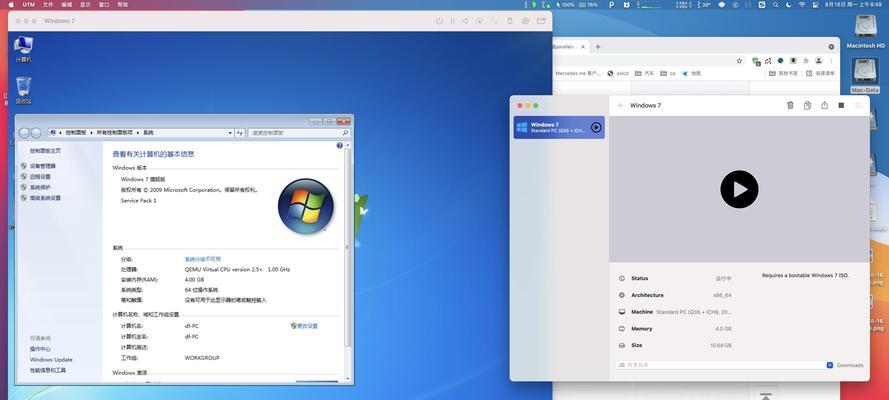Image resolution: width=889 pixels, height=400 pixels.
Task: Open the 其他书签 bookmarks folder in Chrome
Action: point(784,74)
